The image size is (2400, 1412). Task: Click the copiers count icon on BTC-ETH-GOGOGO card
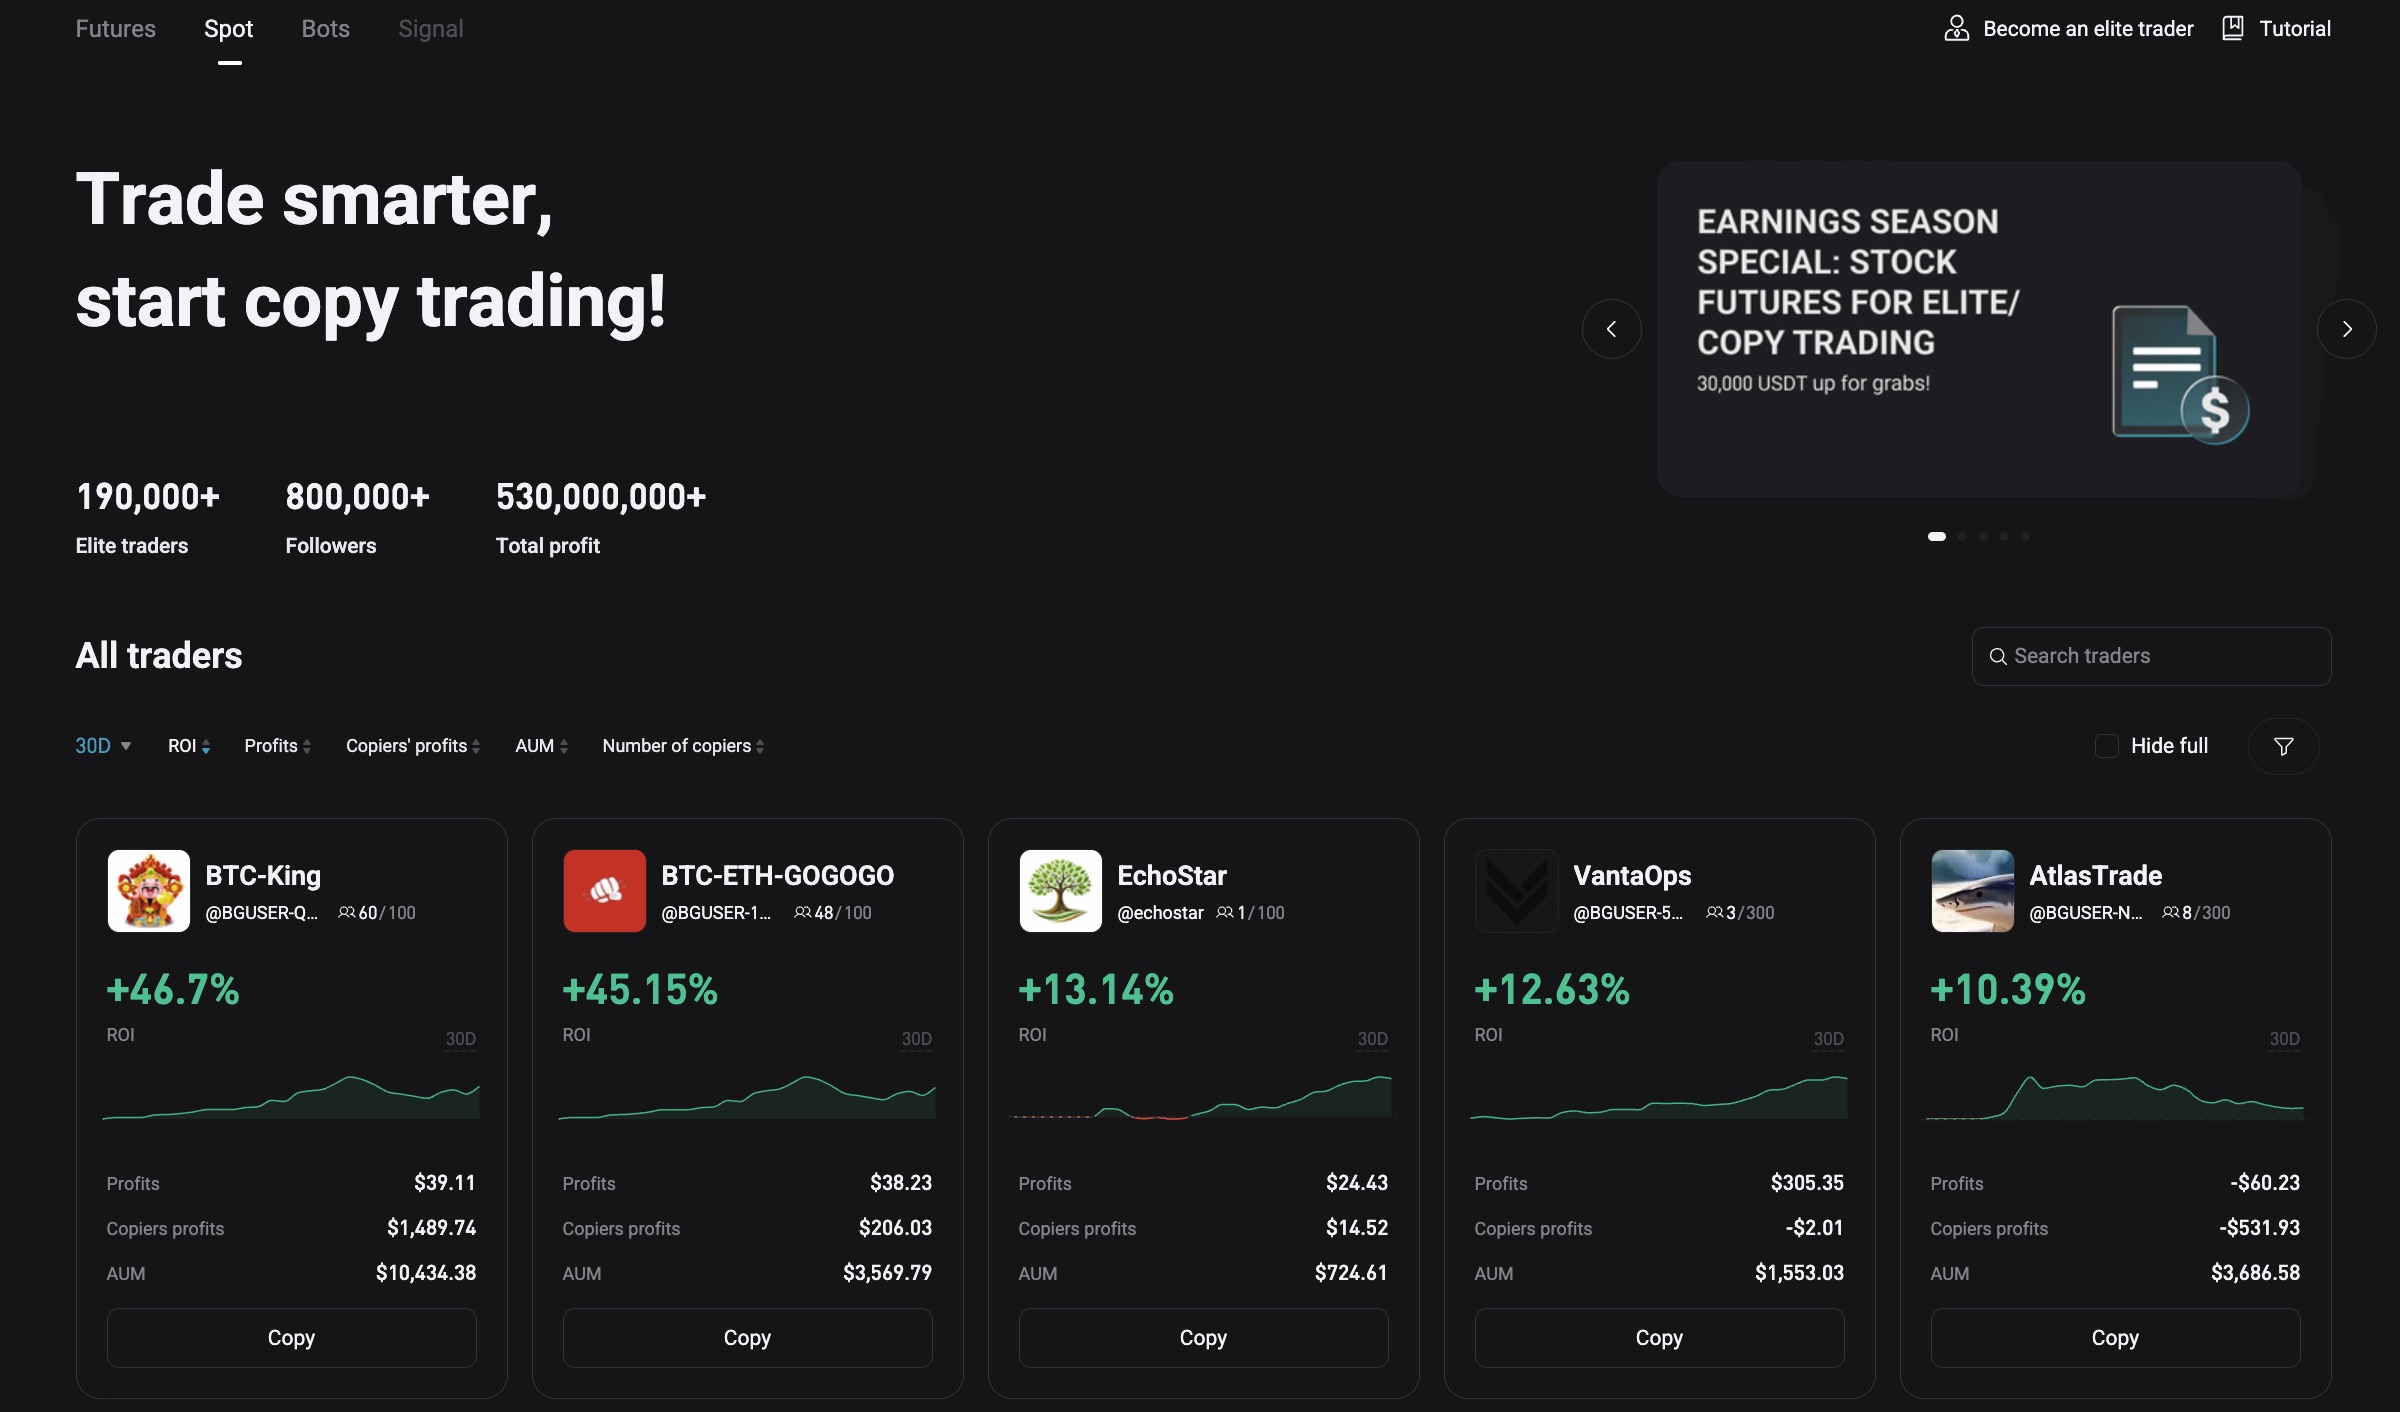802,912
